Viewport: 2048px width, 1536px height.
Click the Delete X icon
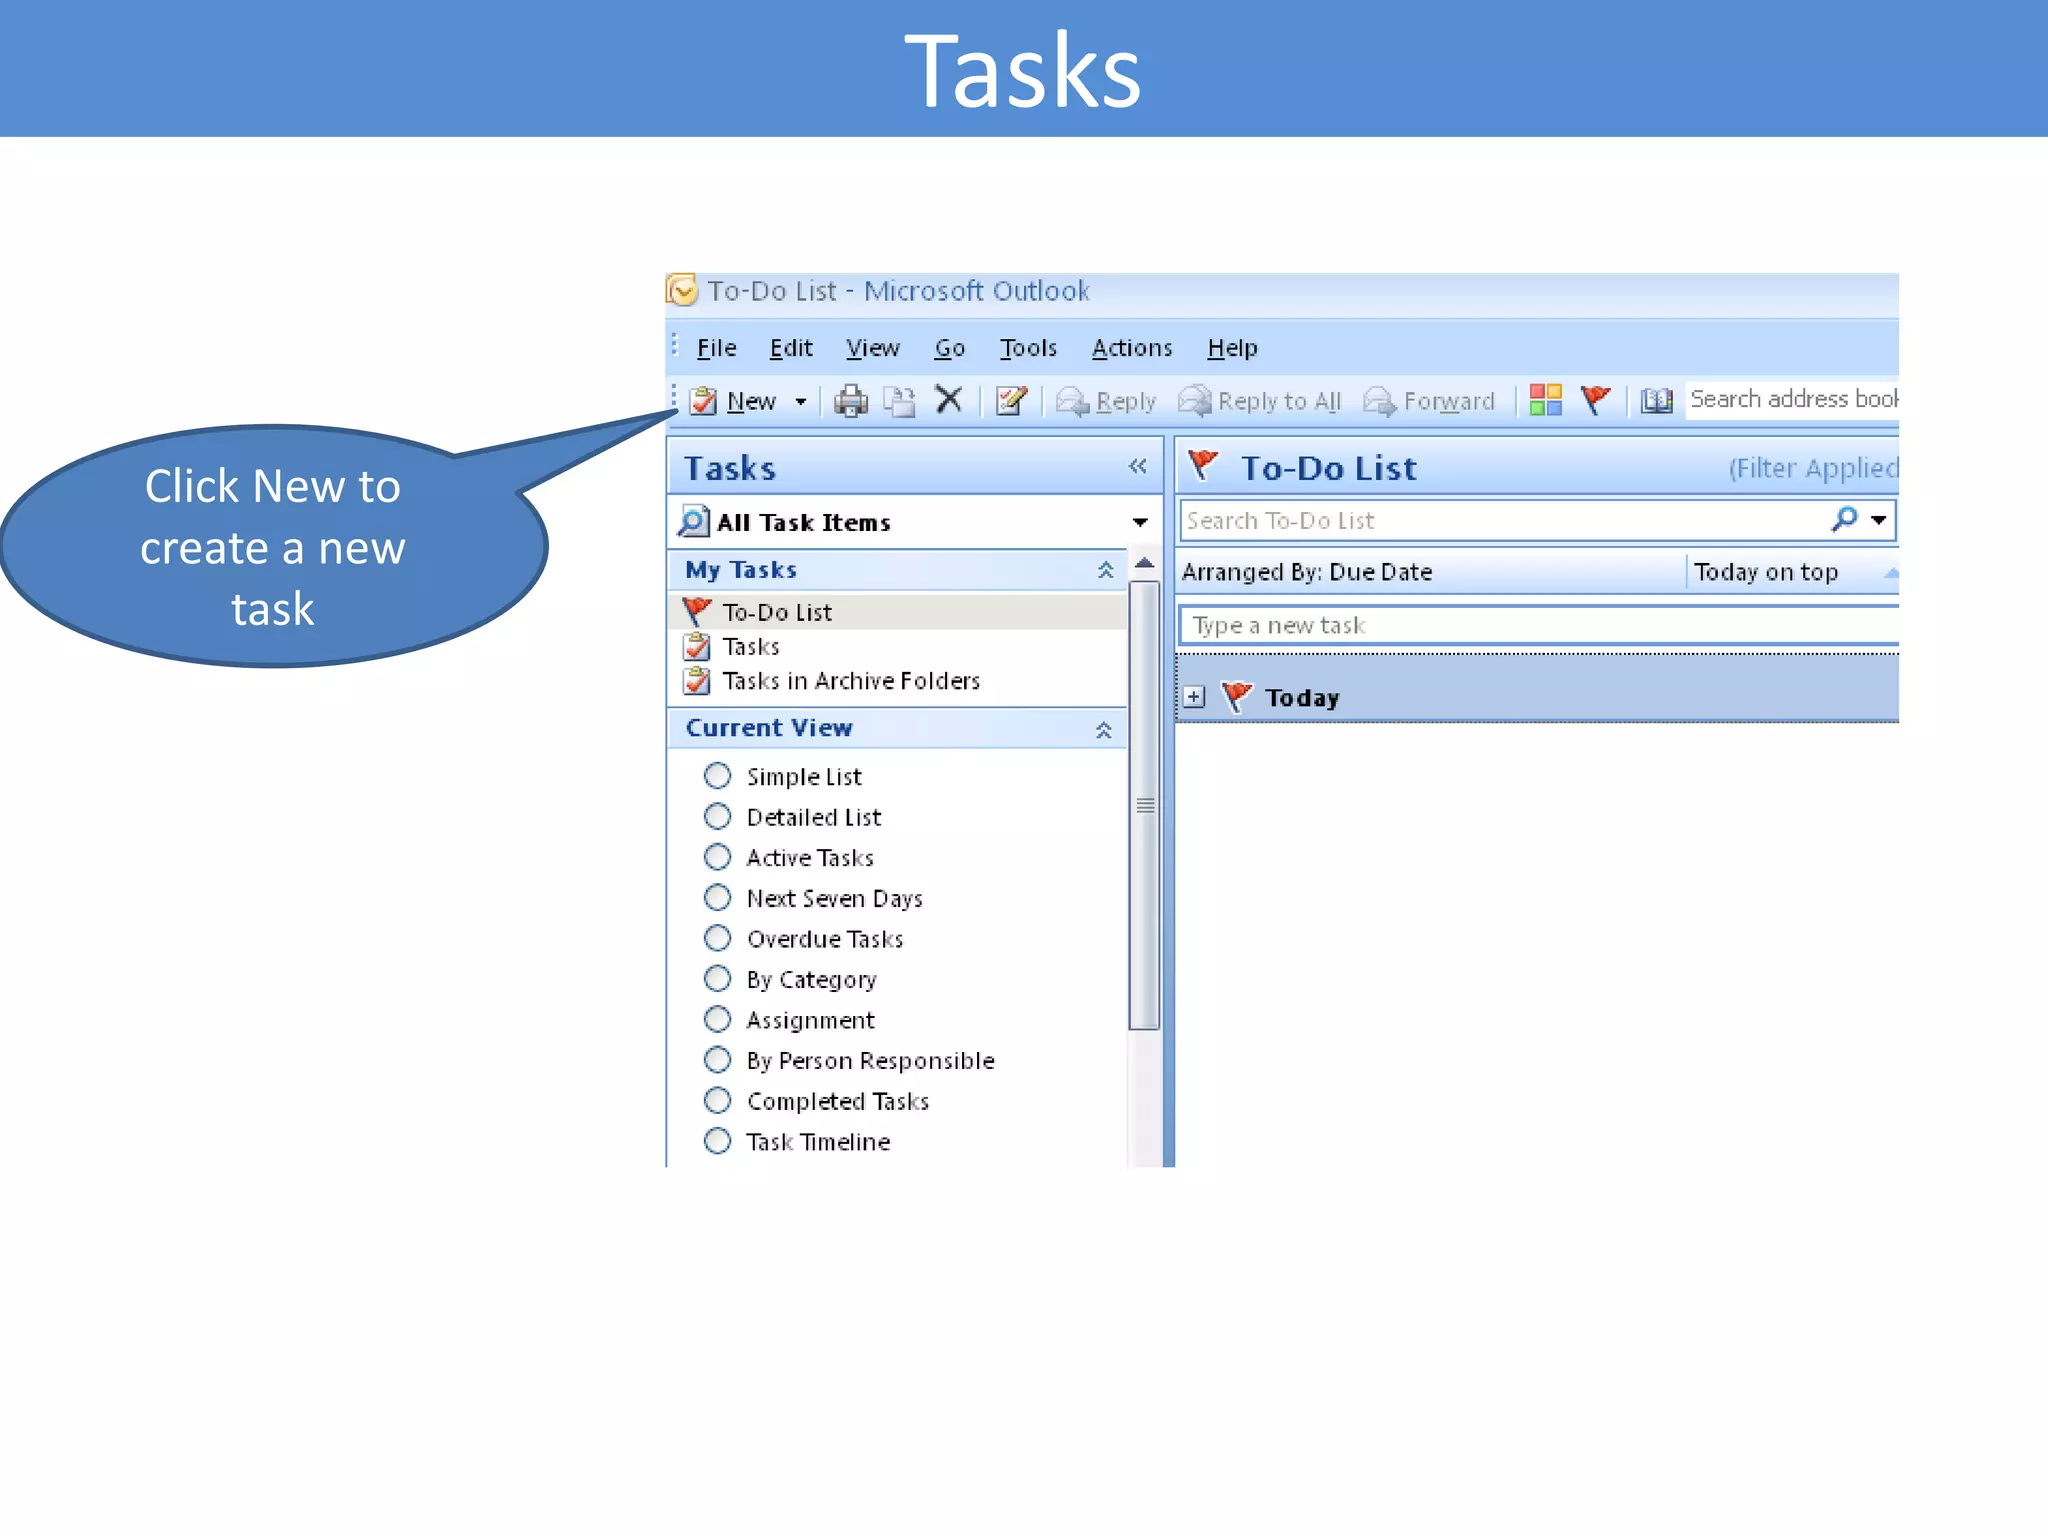coord(948,400)
